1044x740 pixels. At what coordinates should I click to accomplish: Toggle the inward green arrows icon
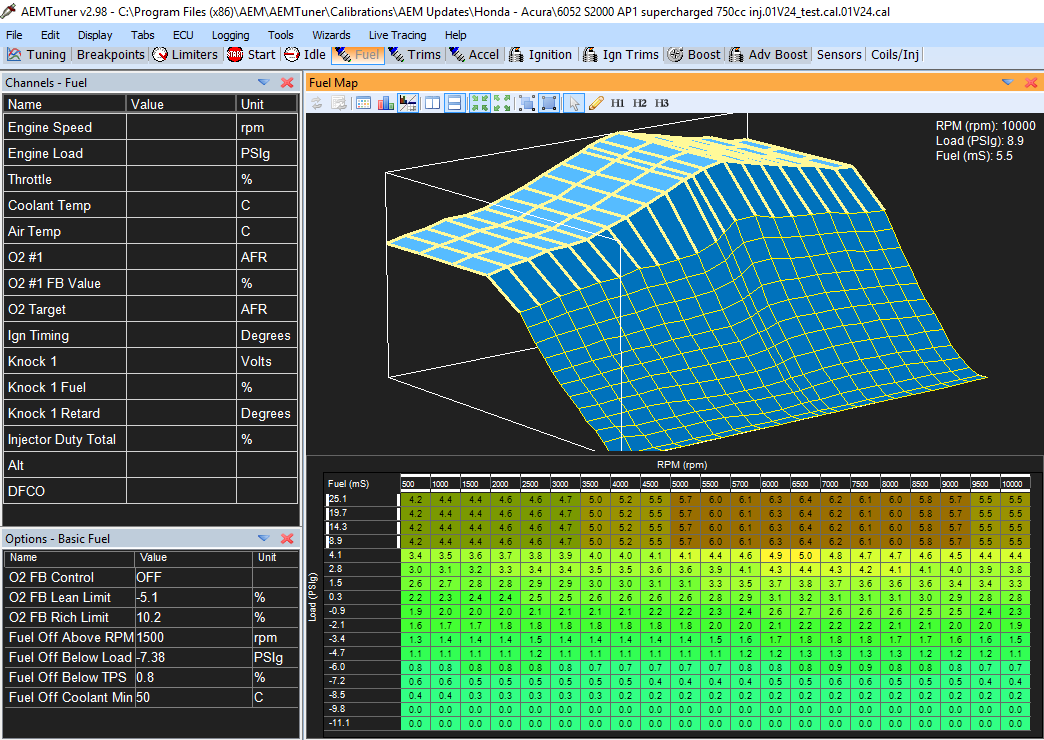[479, 103]
